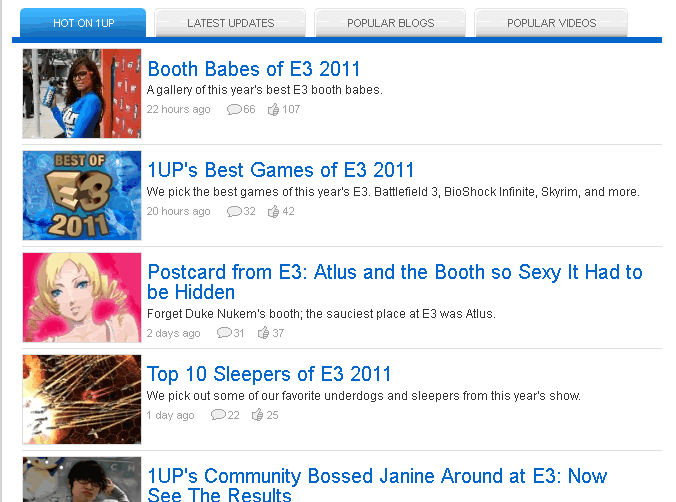Image resolution: width=676 pixels, height=502 pixels.
Task: Click 'Forget Duke Nukem's booth' description
Action: point(321,314)
